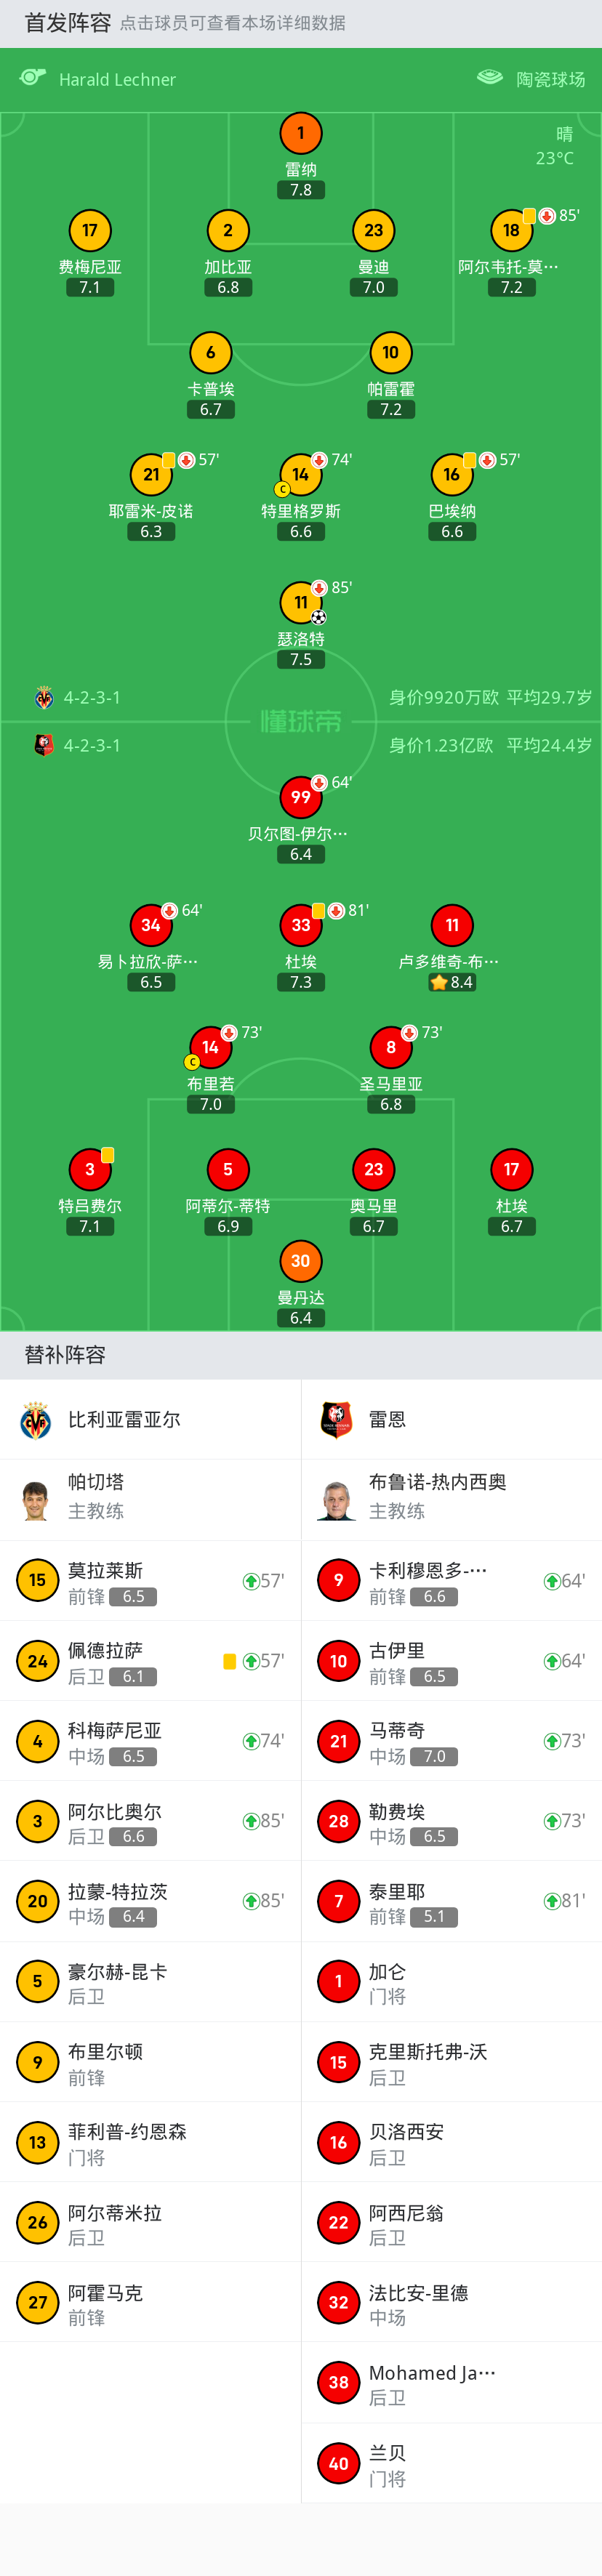The width and height of the screenshot is (602, 2576).
Task: Open 卢多维奇-布 star-rated player icon
Action: [x=451, y=925]
